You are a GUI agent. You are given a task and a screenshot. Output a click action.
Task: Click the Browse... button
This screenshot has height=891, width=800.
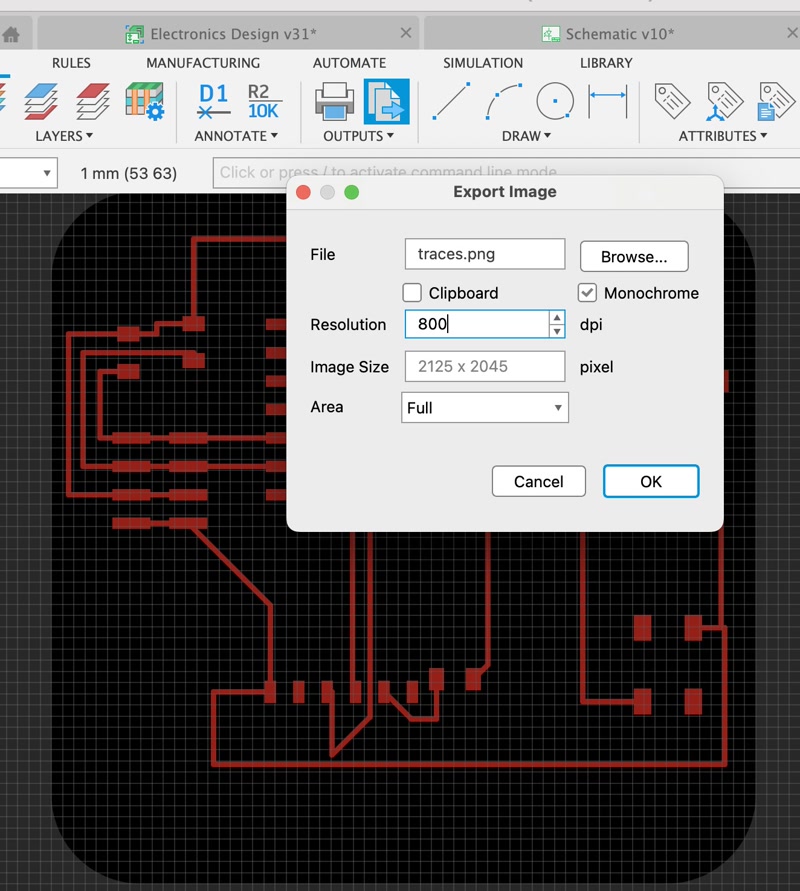634,257
